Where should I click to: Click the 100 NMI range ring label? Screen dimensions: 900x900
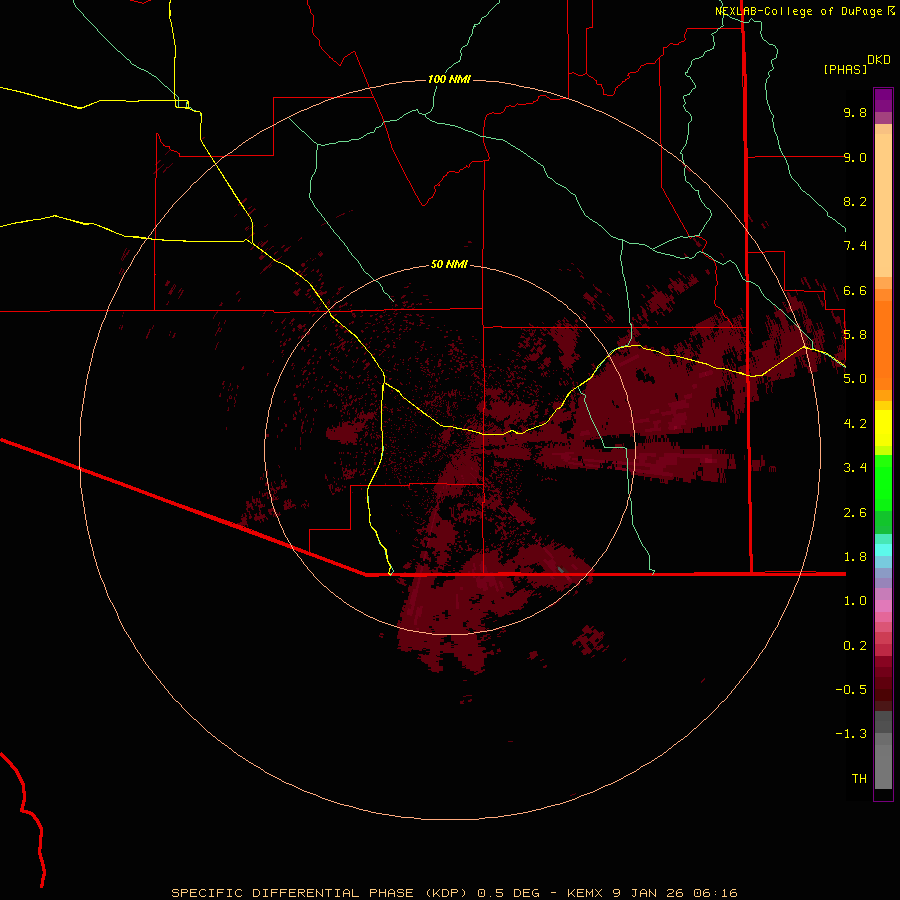449,79
